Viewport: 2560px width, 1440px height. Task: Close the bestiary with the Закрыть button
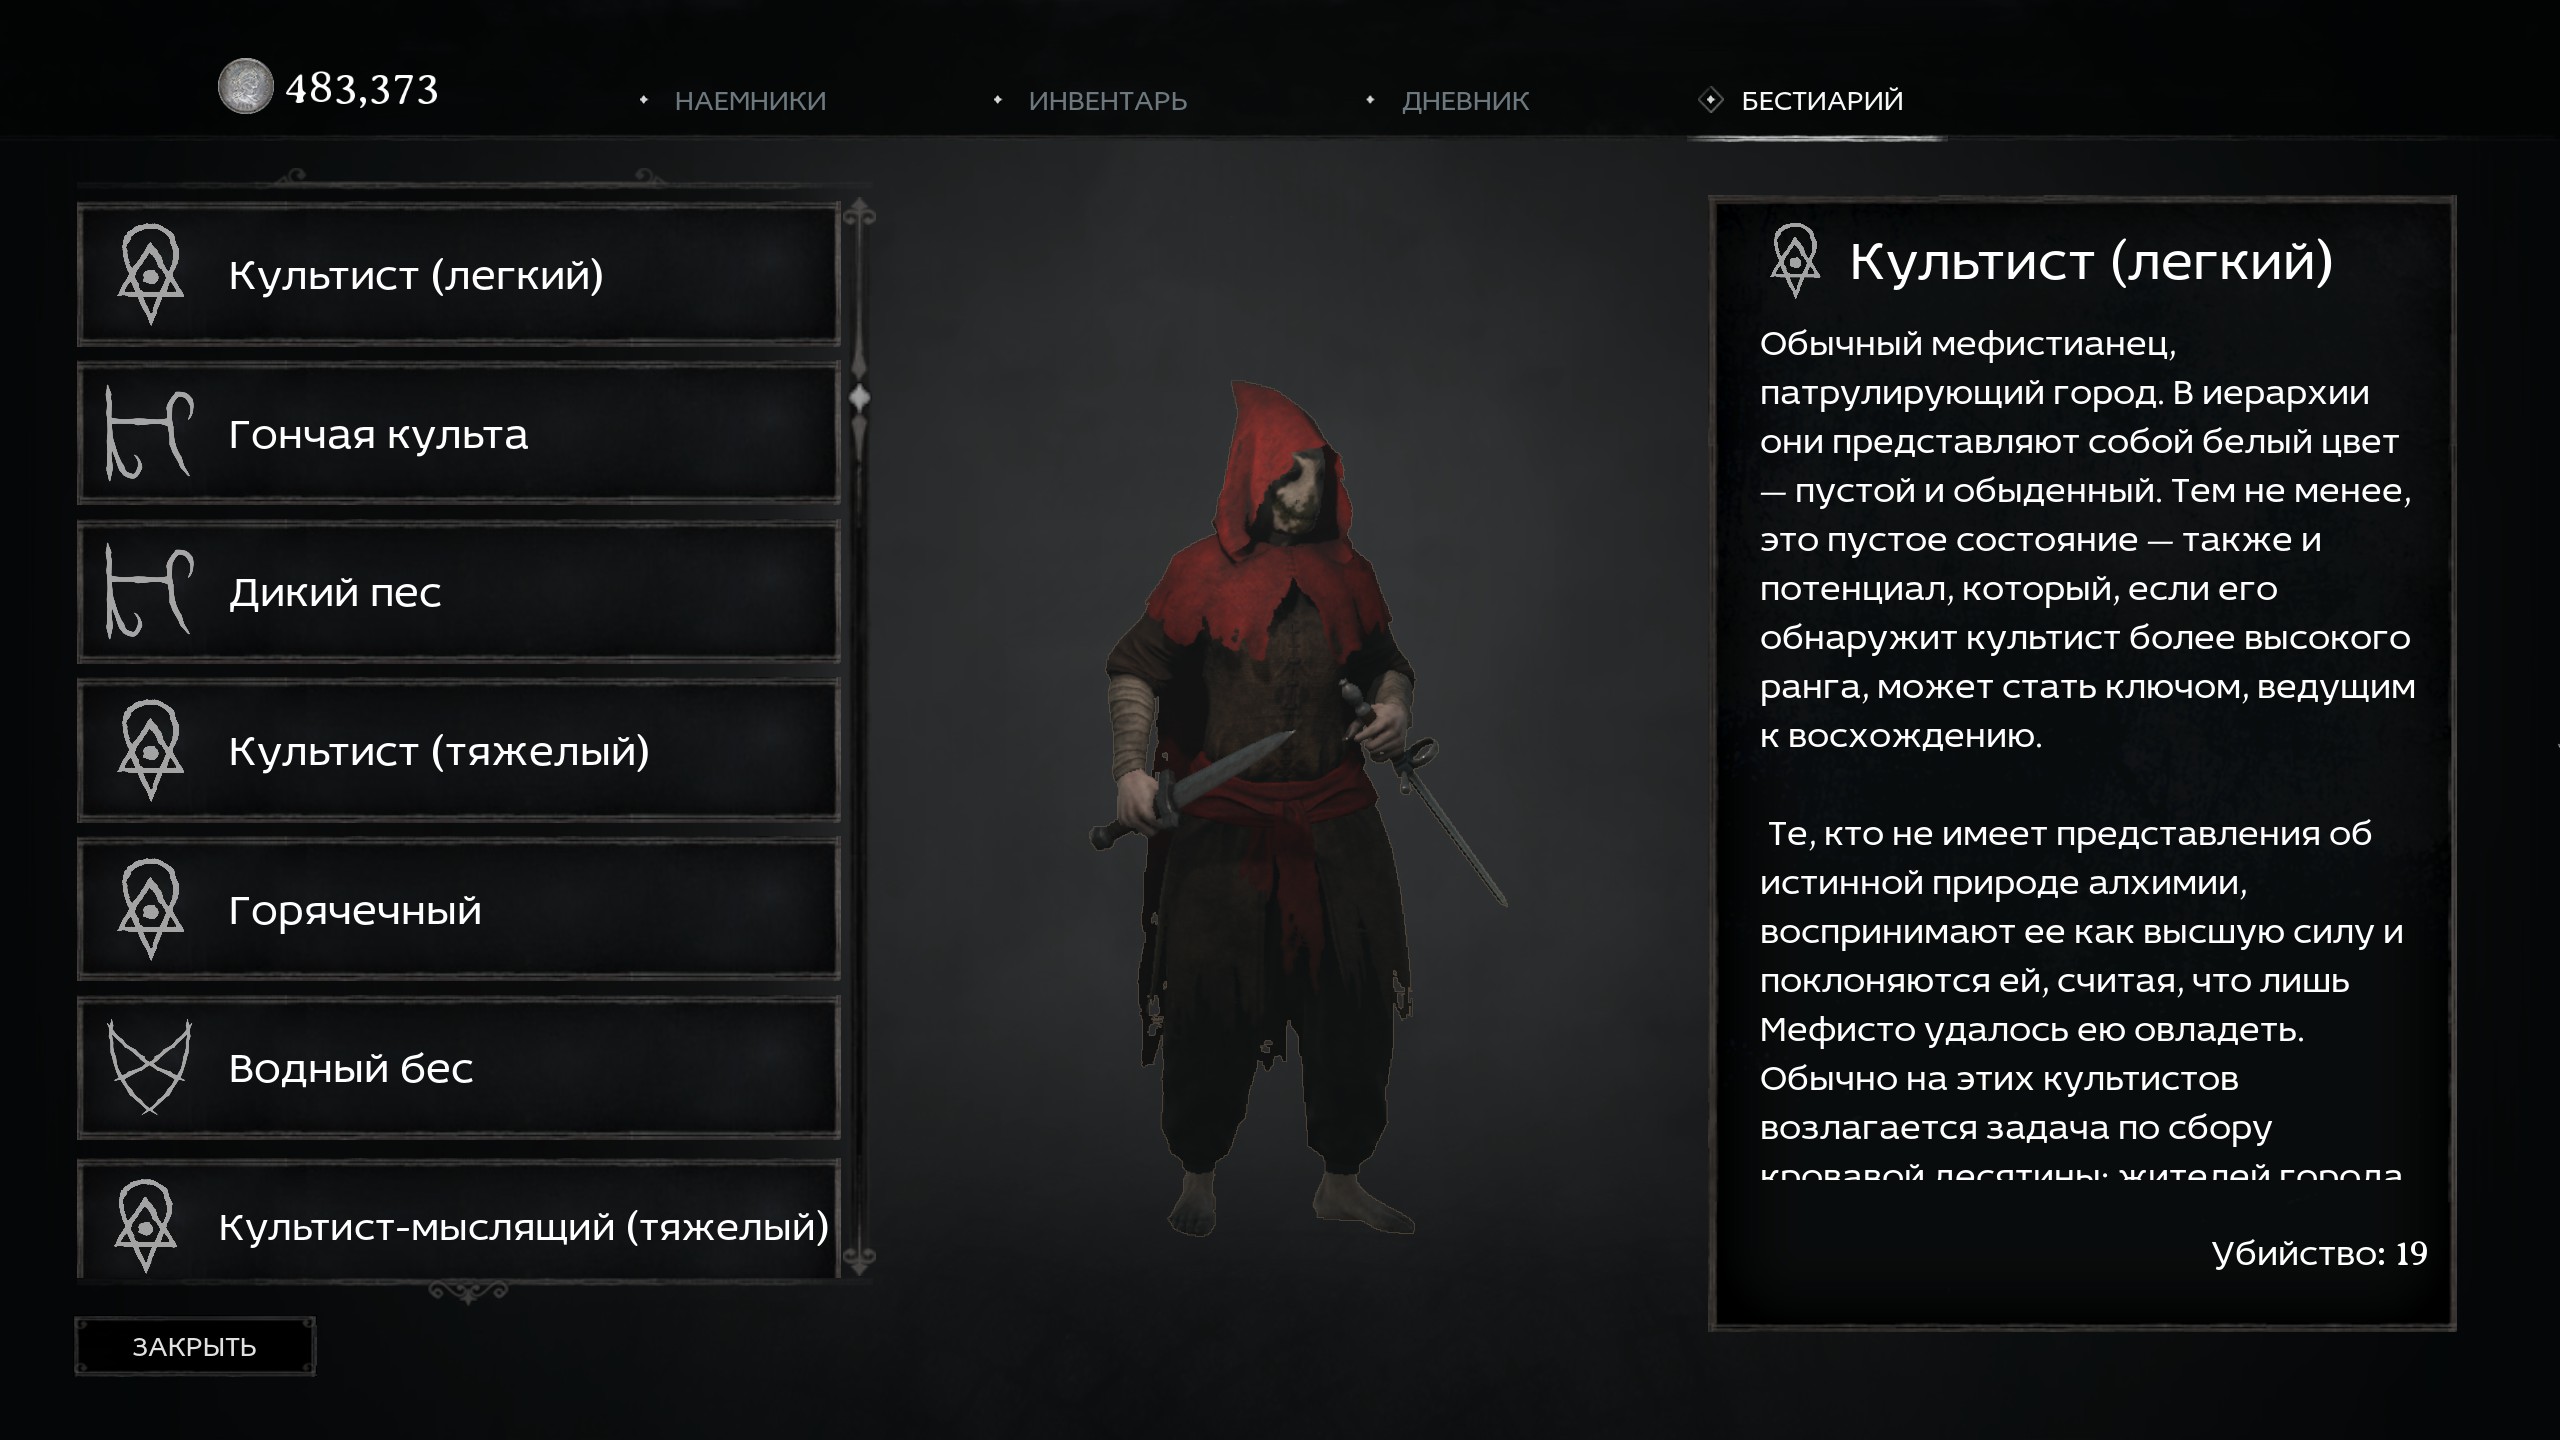tap(195, 1346)
